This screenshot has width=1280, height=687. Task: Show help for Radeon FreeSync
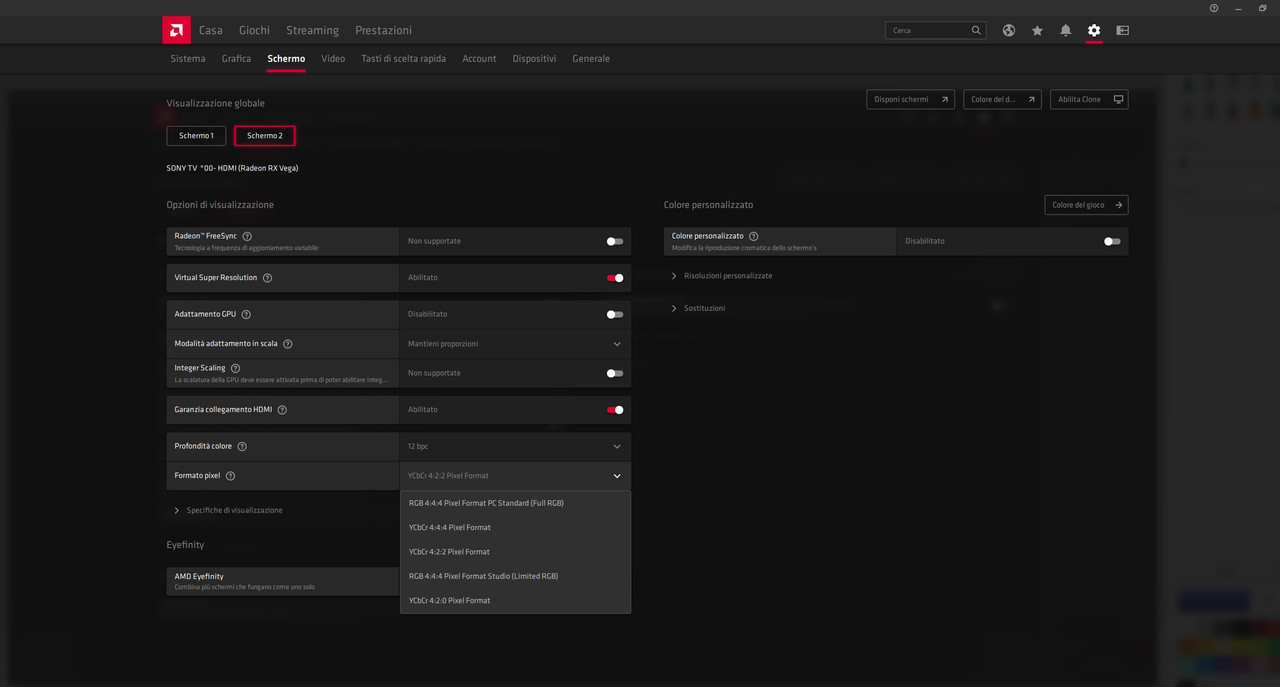[247, 236]
